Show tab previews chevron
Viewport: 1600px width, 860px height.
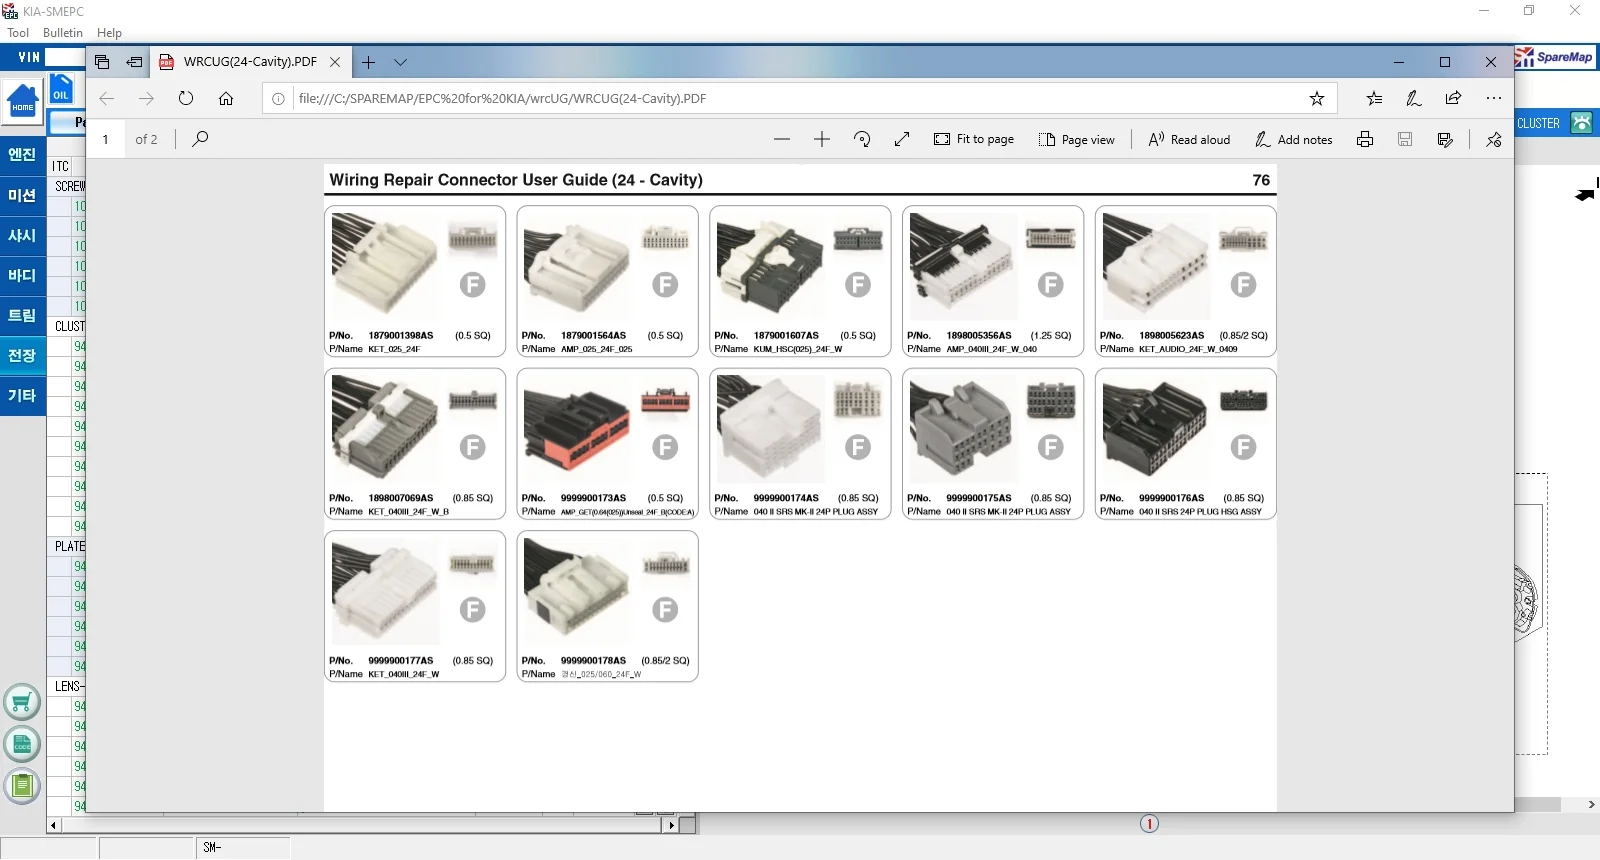[x=400, y=62]
